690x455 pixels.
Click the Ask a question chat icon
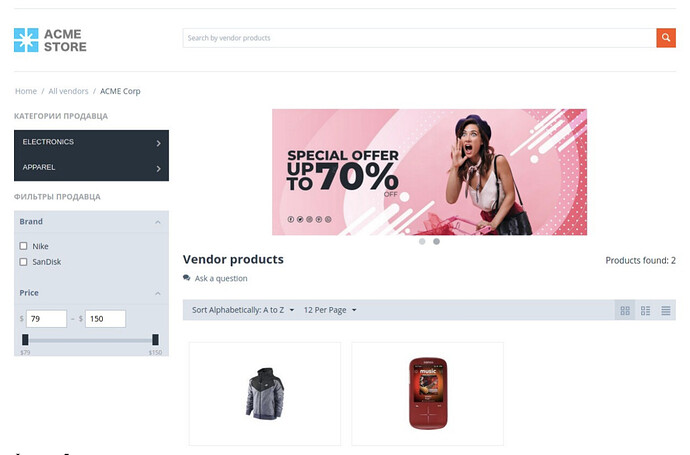coord(187,278)
